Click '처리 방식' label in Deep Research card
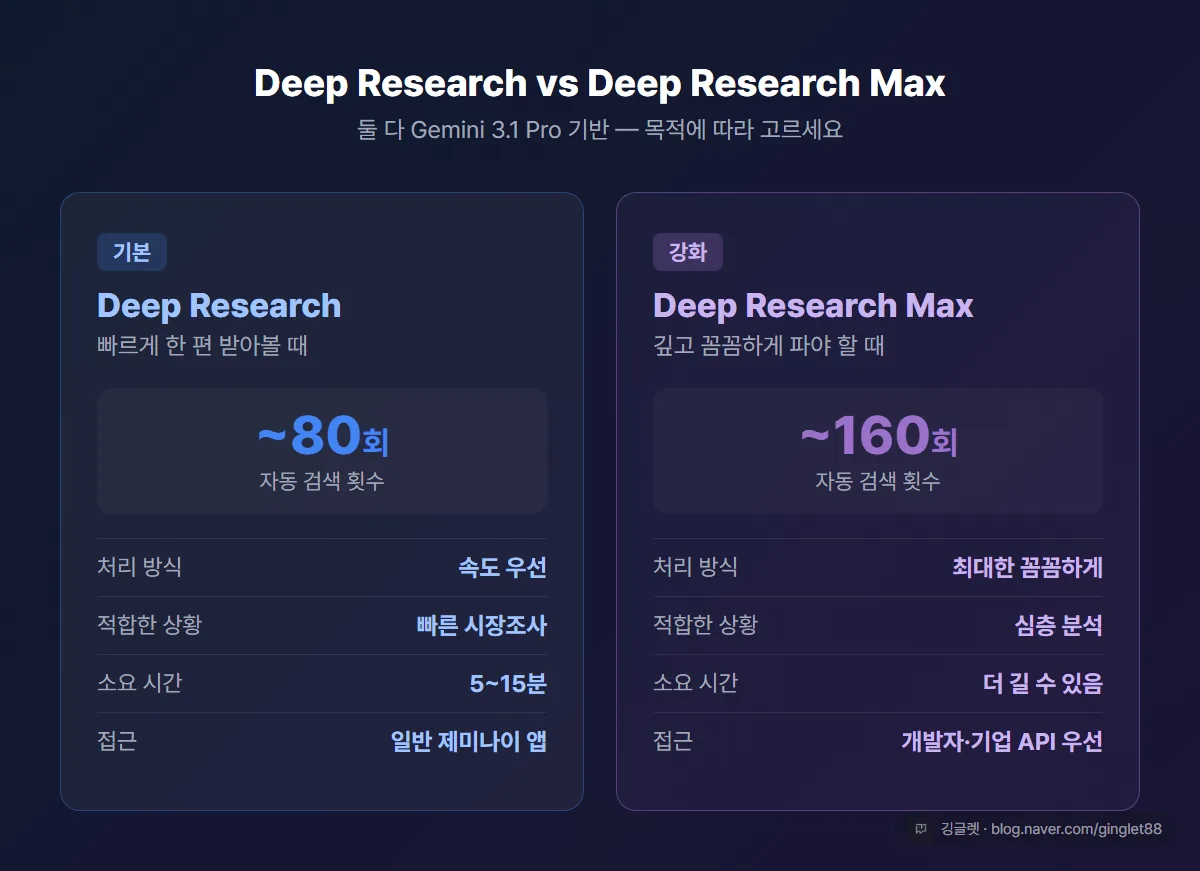 click(139, 567)
